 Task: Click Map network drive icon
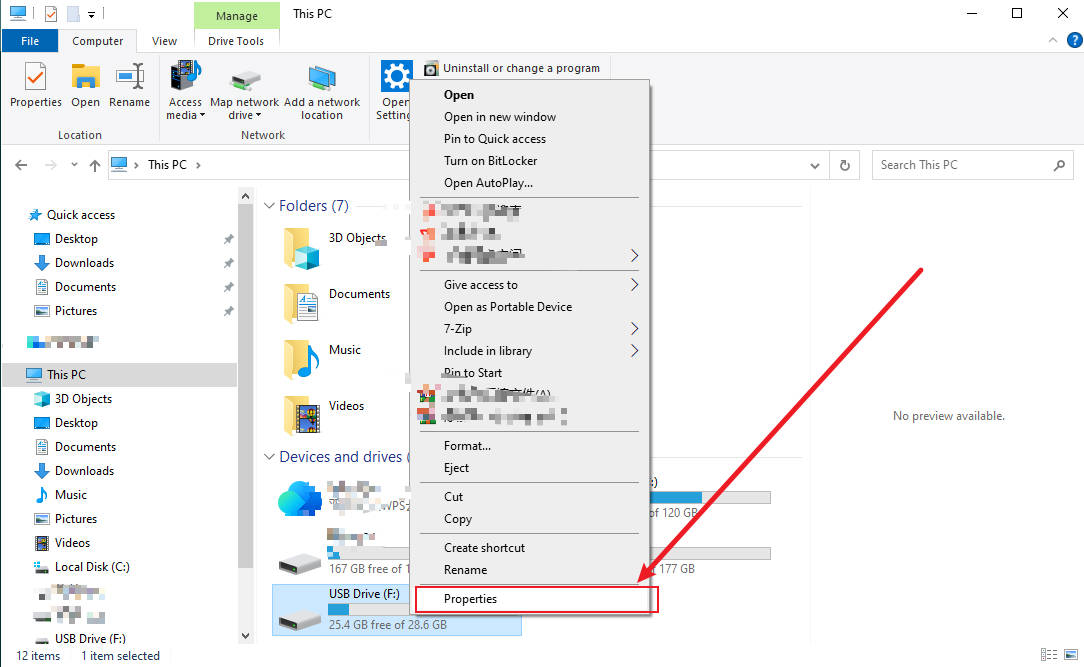(244, 78)
